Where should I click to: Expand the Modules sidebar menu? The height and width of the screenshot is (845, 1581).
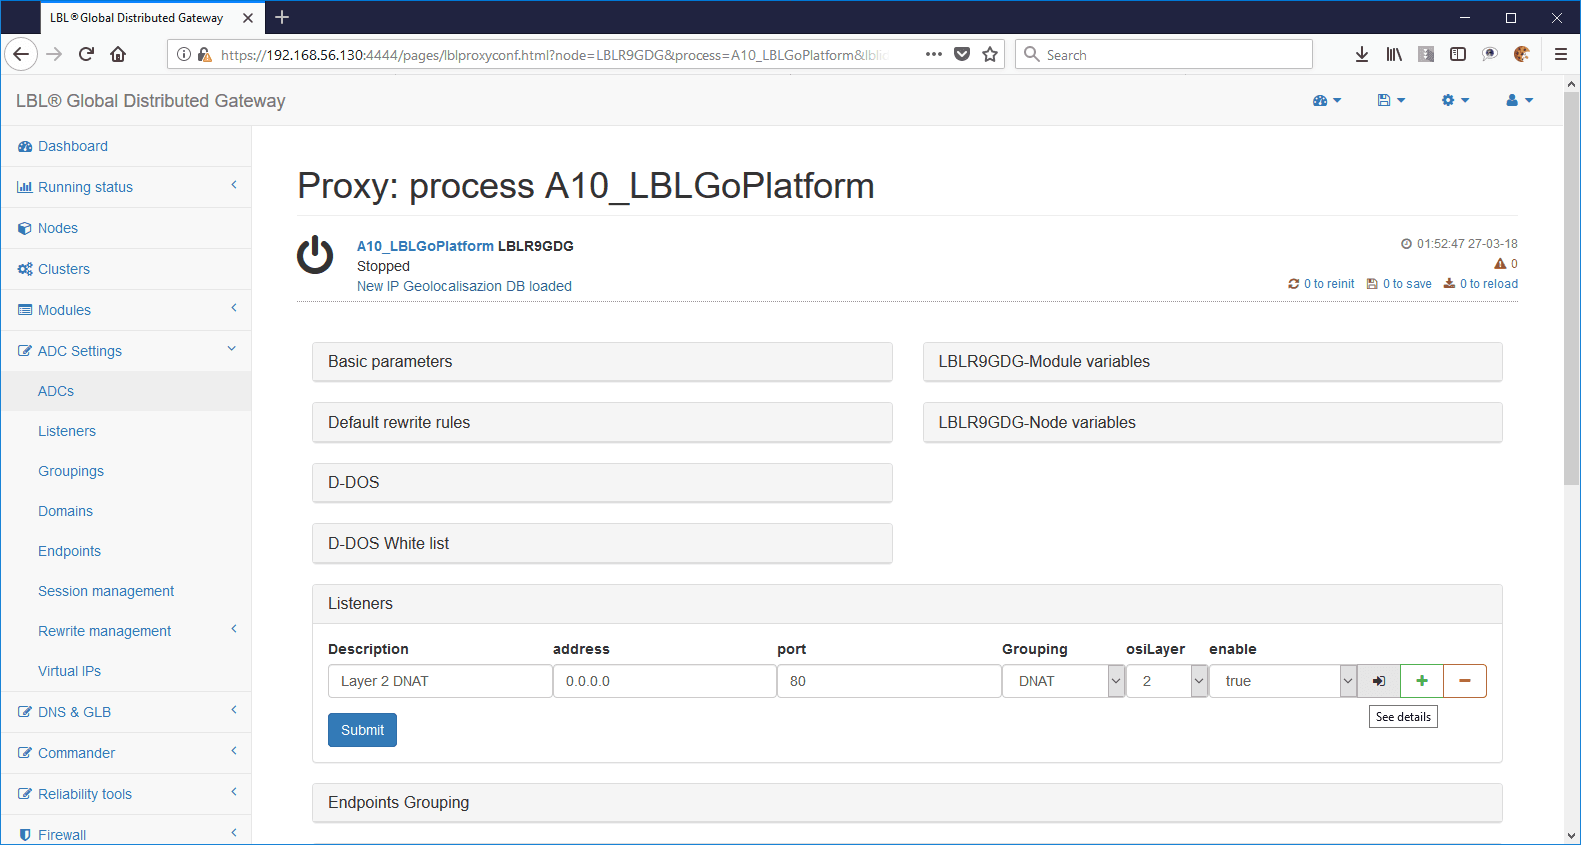[x=126, y=310]
